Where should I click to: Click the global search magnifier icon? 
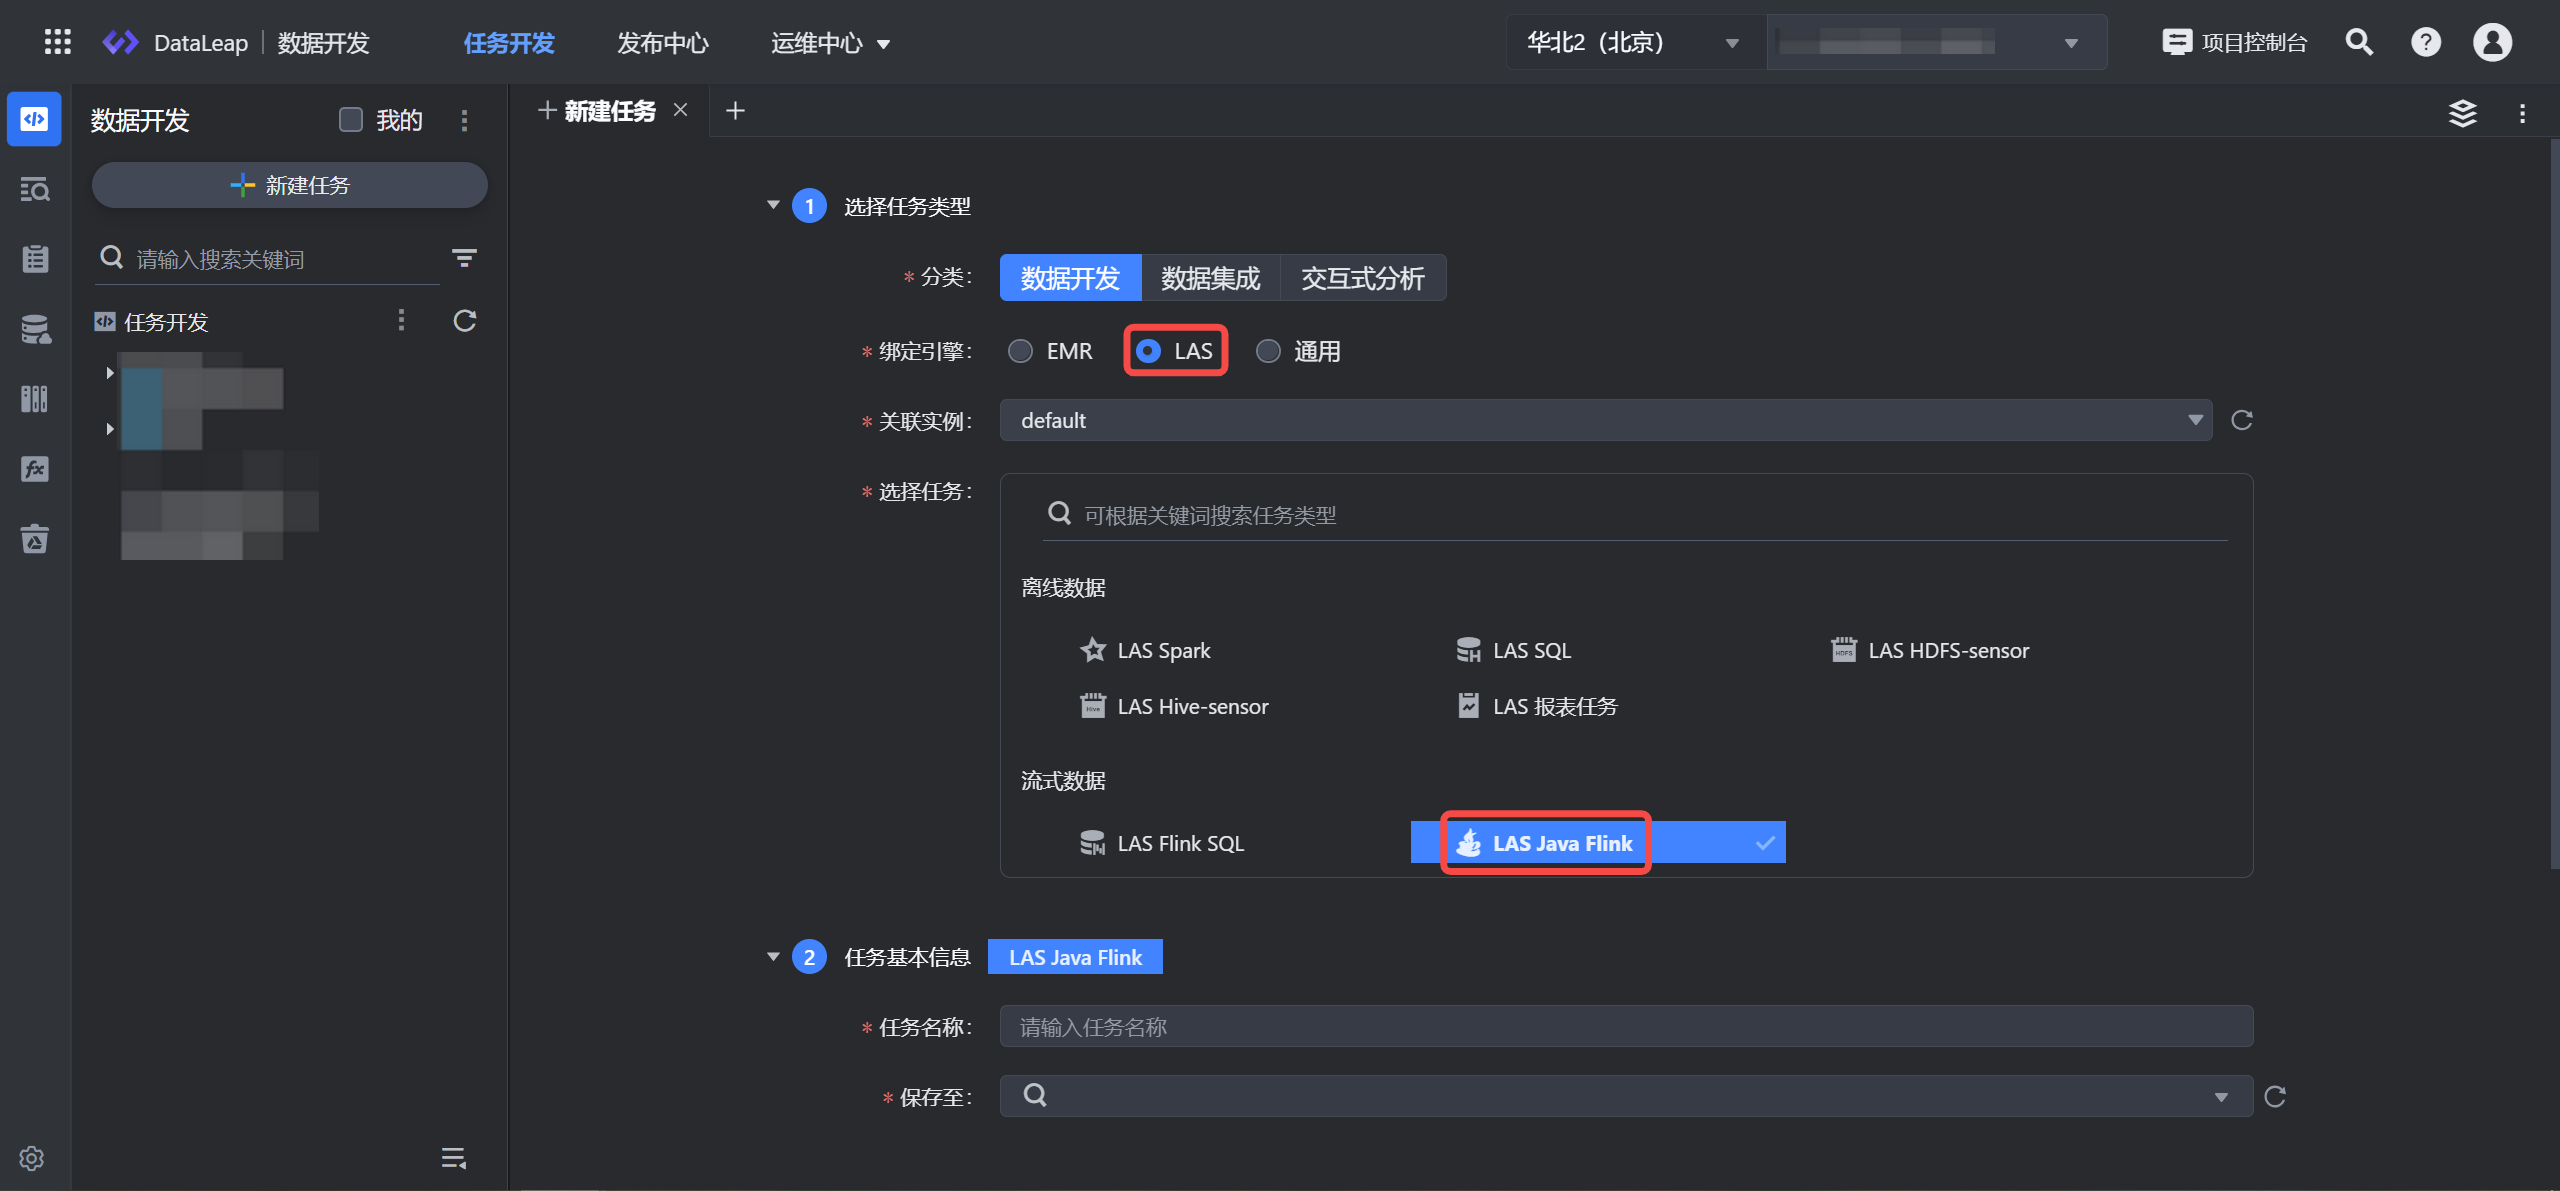click(x=2359, y=42)
